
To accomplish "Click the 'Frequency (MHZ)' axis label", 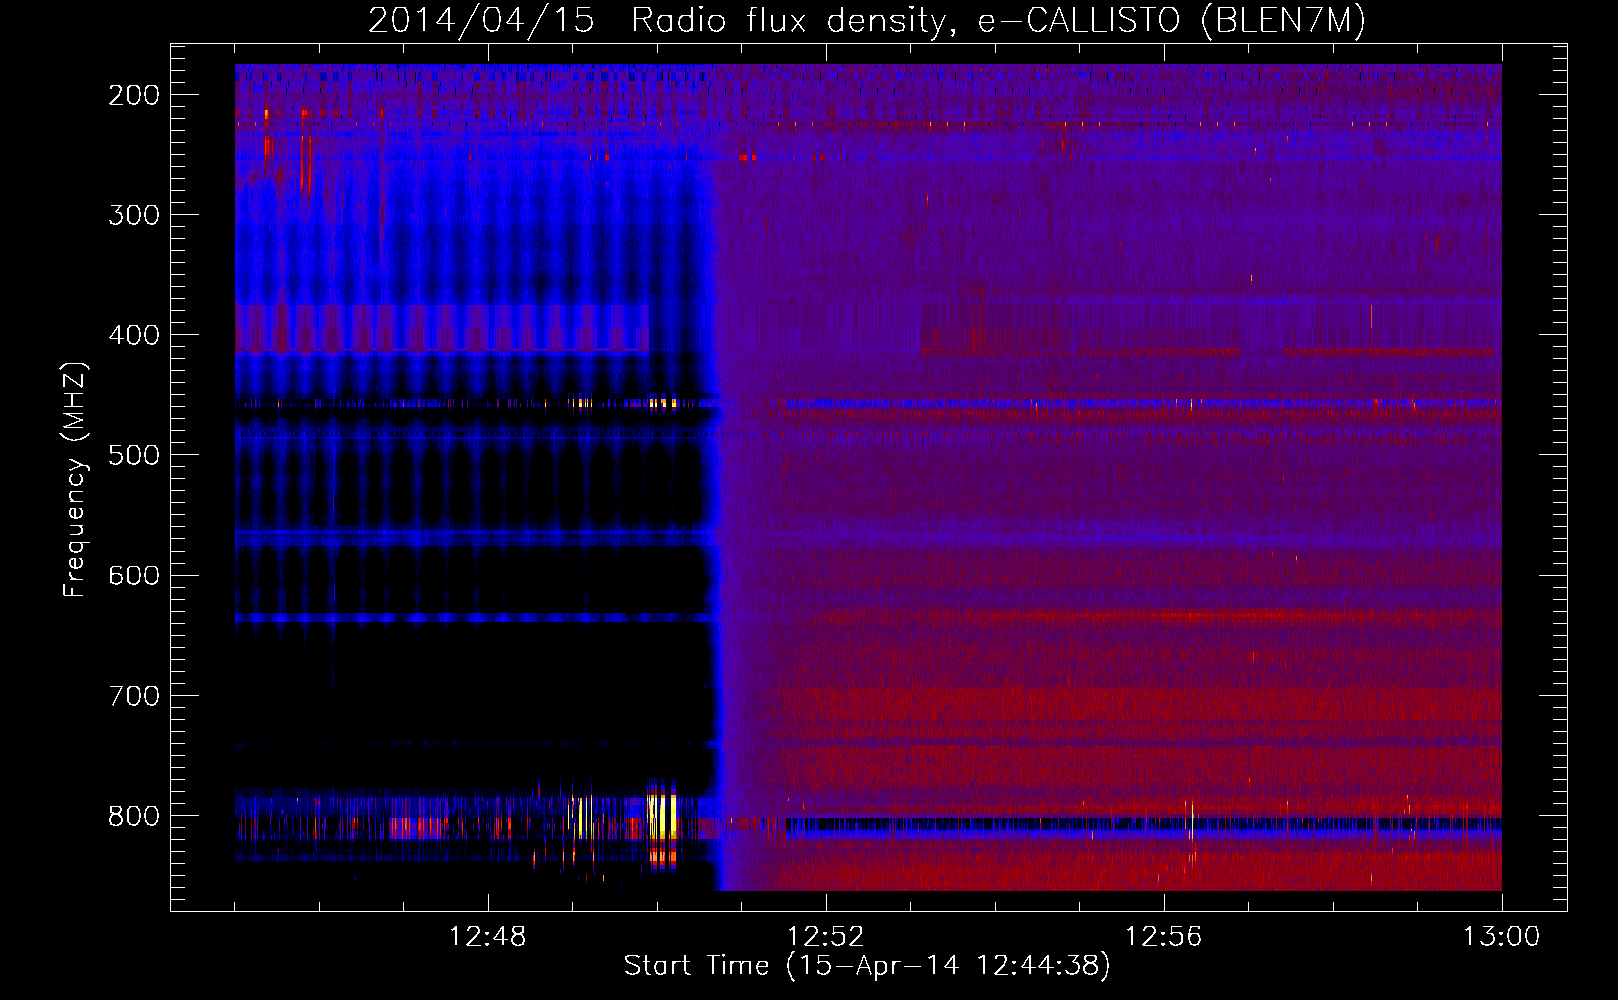I will point(75,479).
